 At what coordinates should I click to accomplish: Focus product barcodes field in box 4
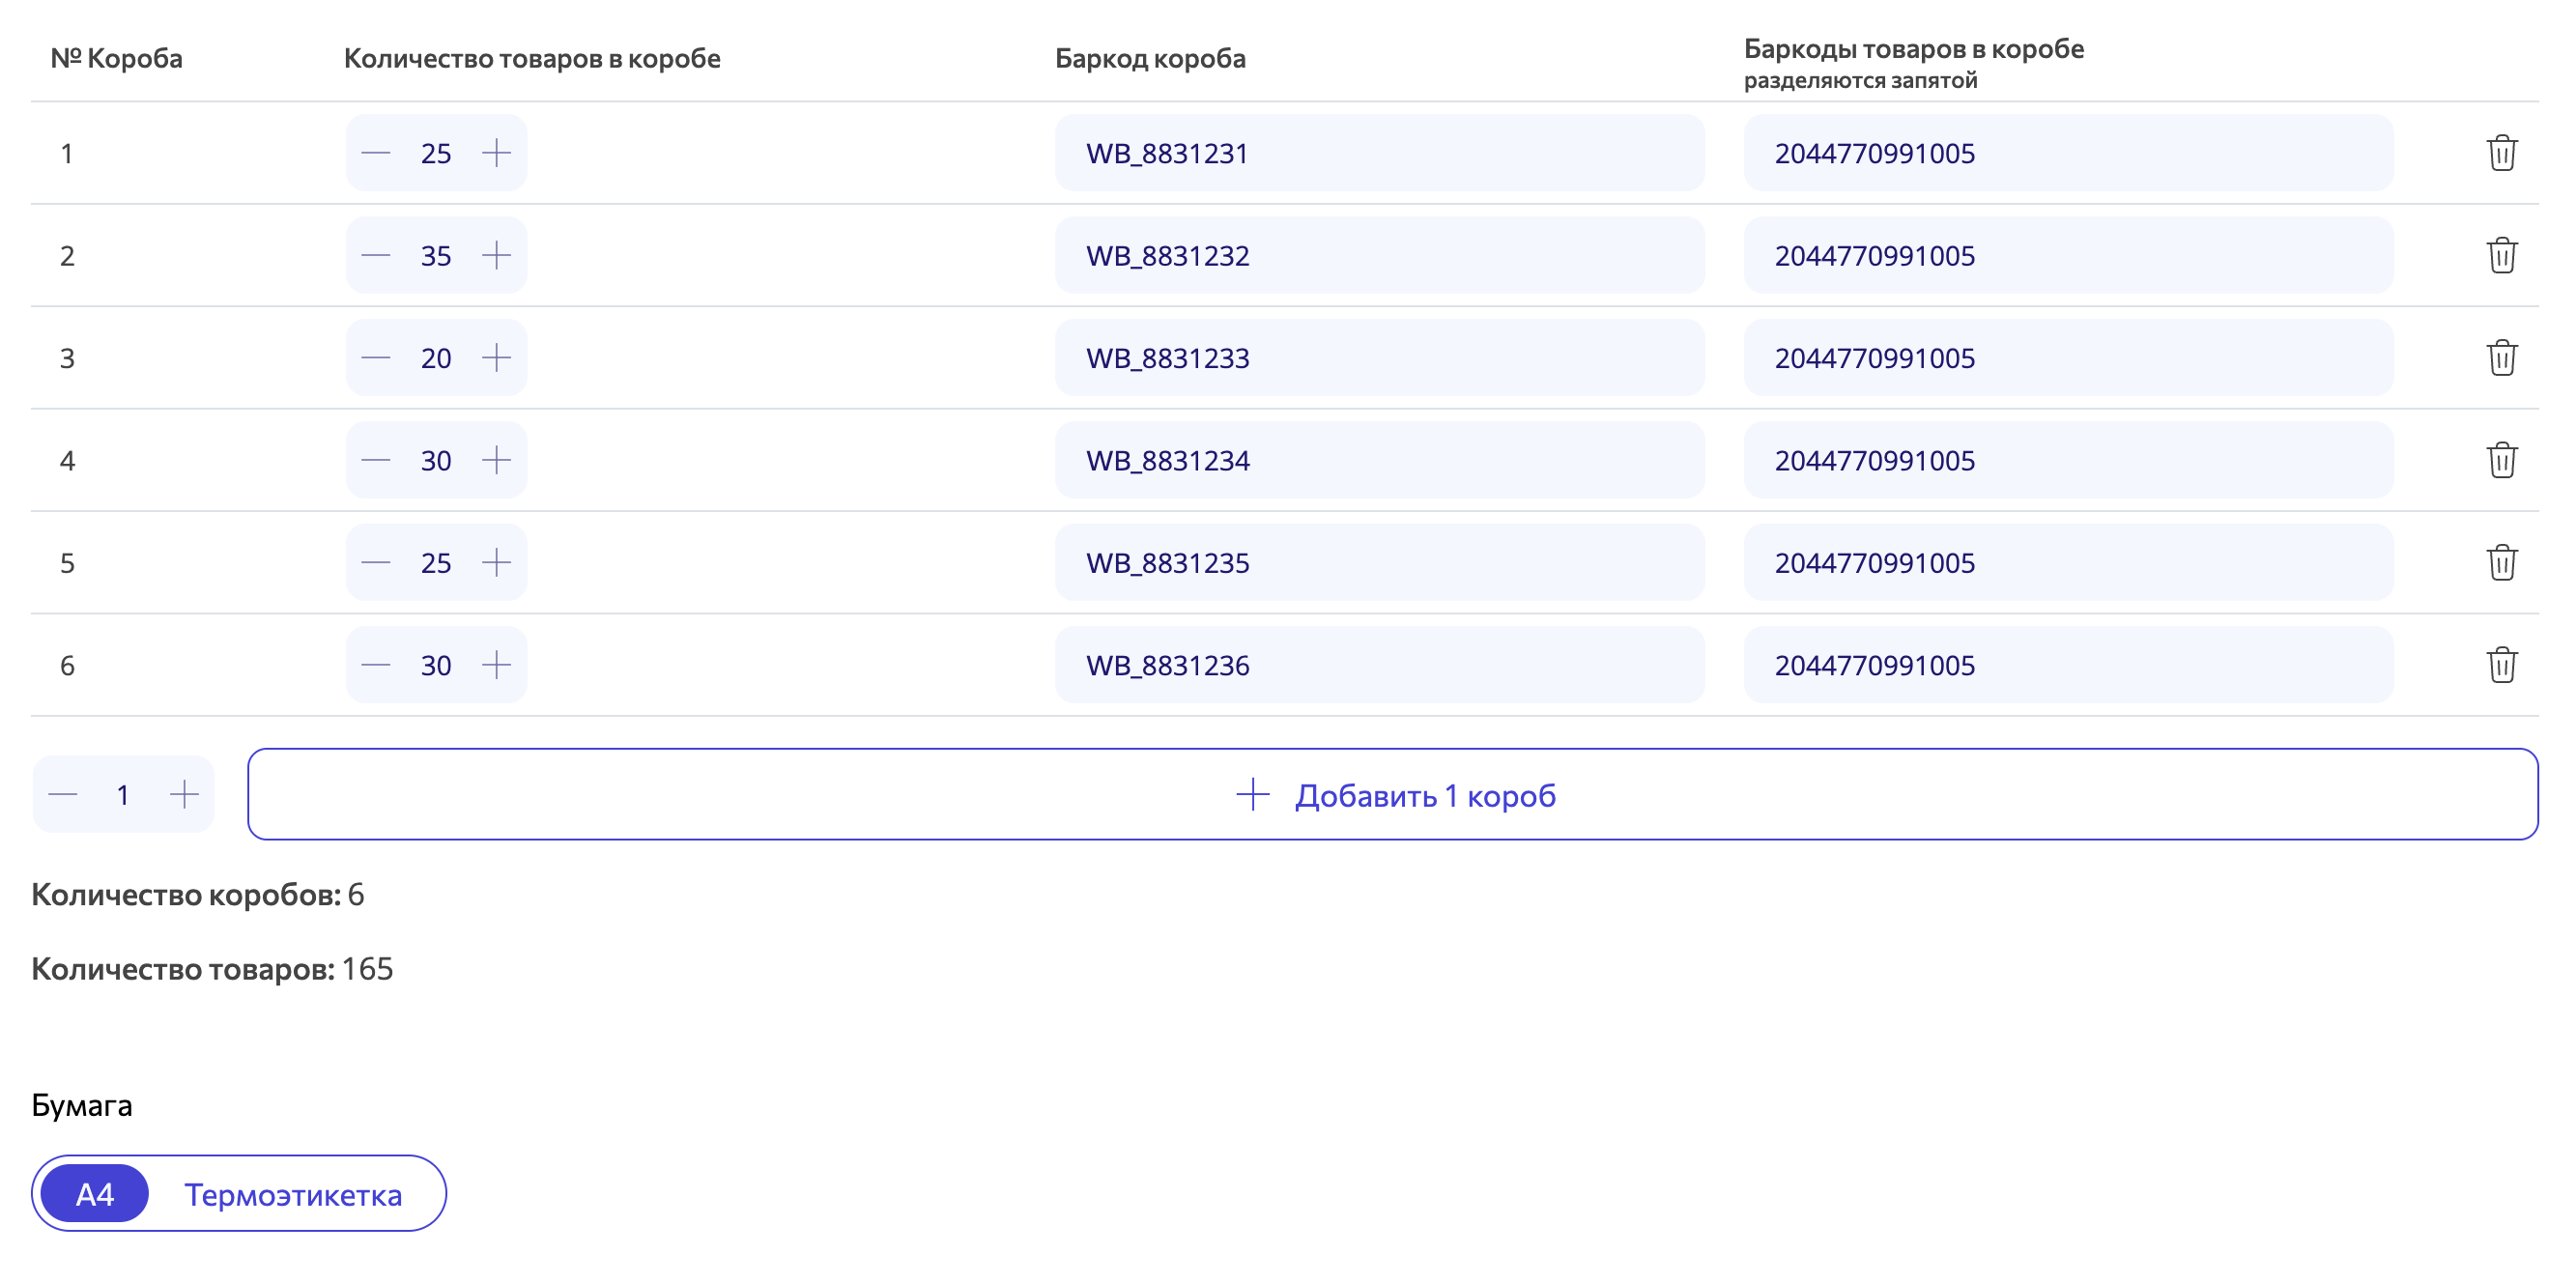[x=2068, y=460]
